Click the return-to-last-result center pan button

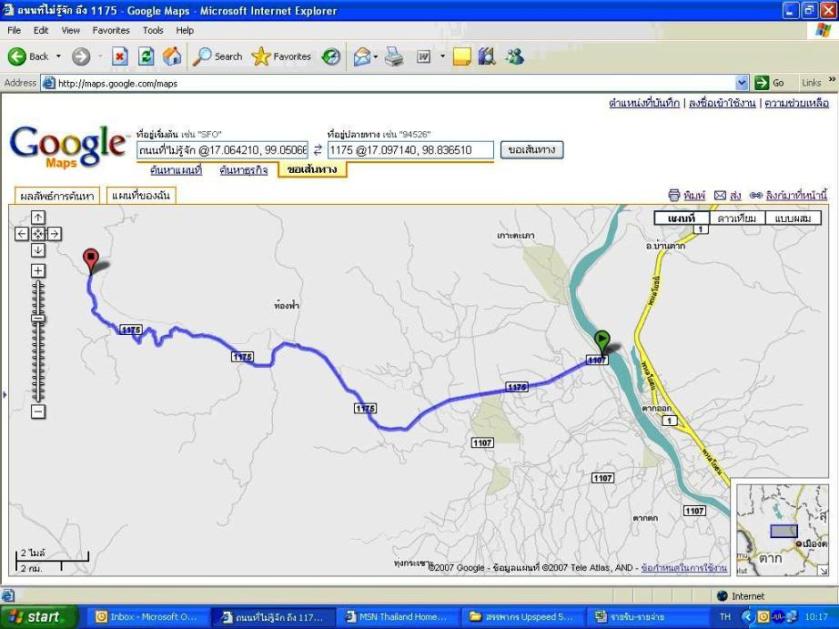(x=38, y=234)
